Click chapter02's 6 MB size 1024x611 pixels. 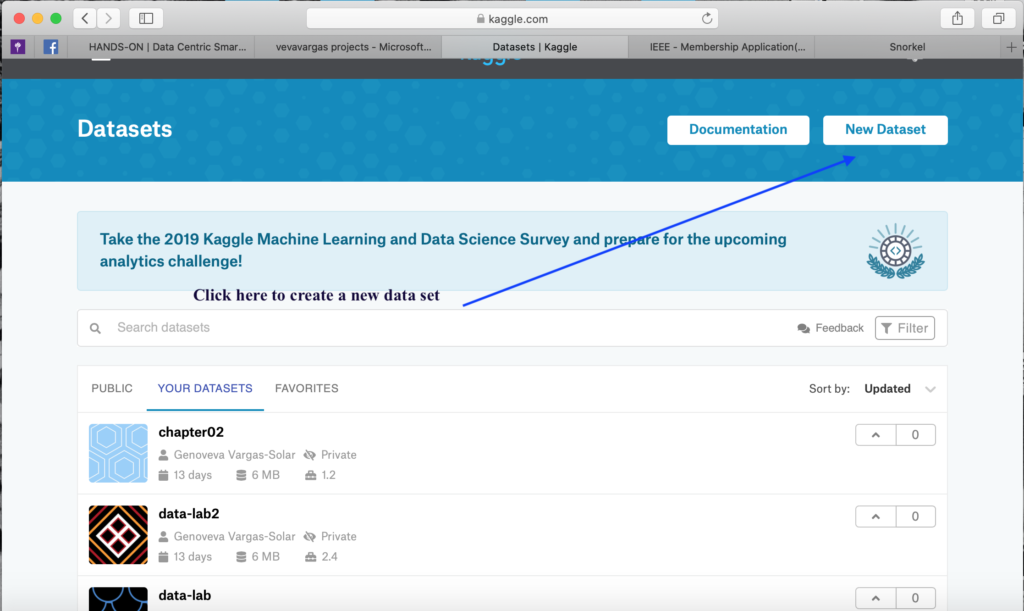tap(265, 475)
